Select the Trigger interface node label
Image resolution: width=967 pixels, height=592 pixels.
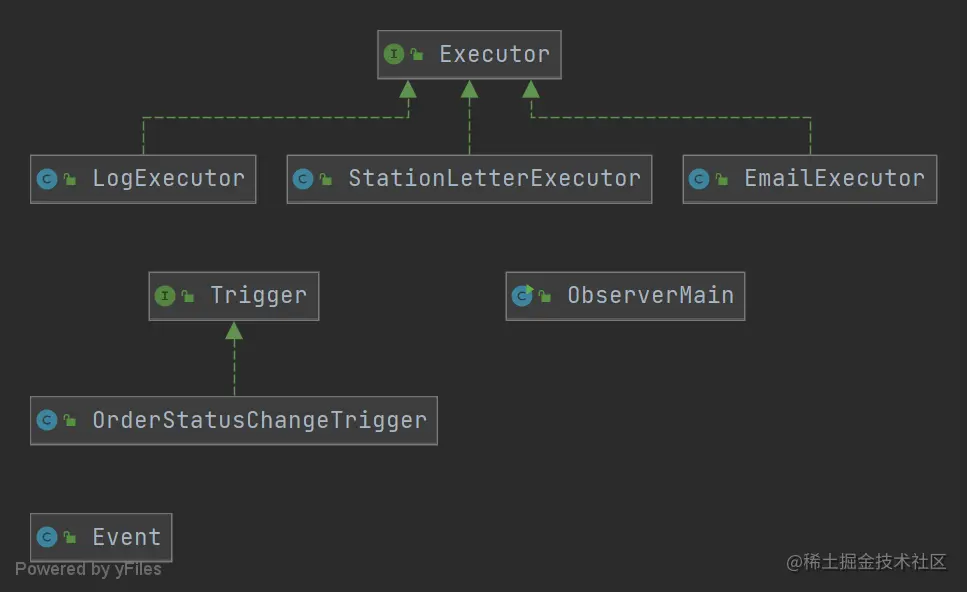point(258,296)
